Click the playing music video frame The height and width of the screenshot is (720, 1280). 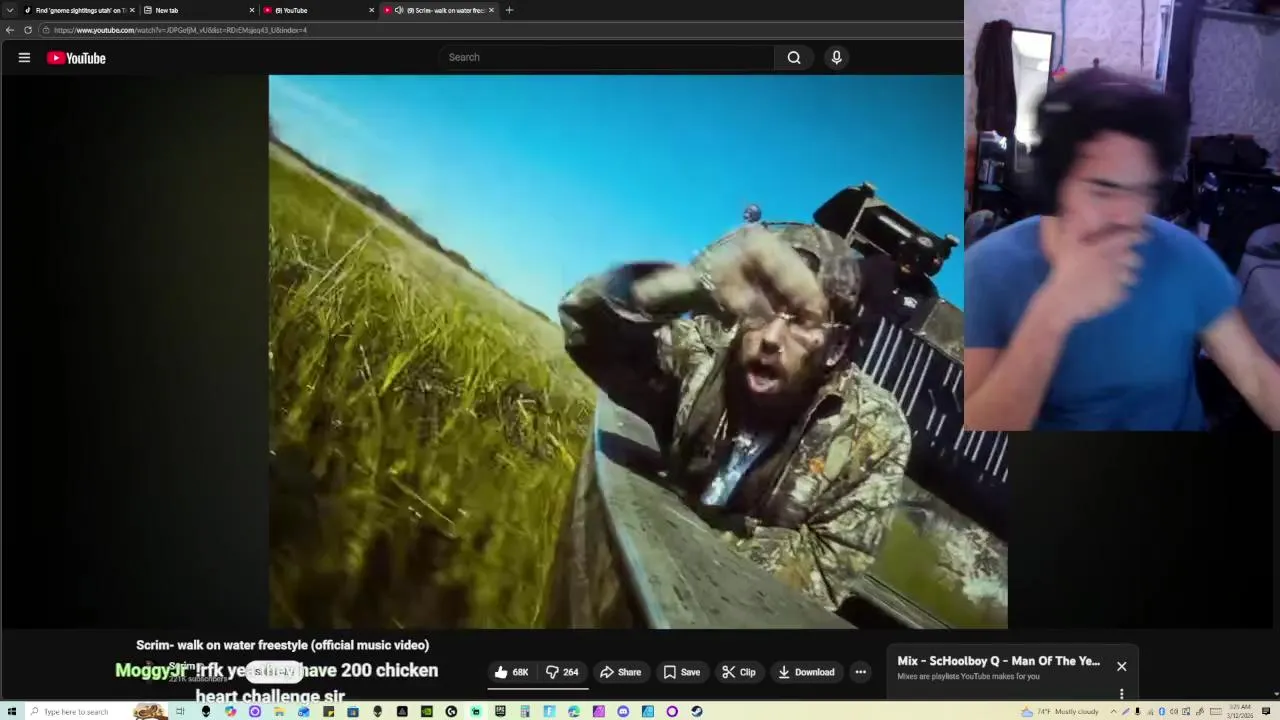point(637,351)
